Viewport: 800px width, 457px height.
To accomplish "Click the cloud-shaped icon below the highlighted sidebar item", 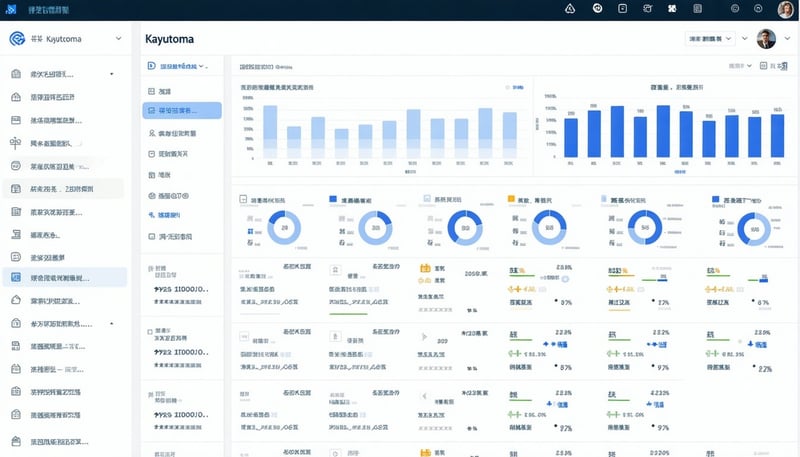I will pos(16,300).
